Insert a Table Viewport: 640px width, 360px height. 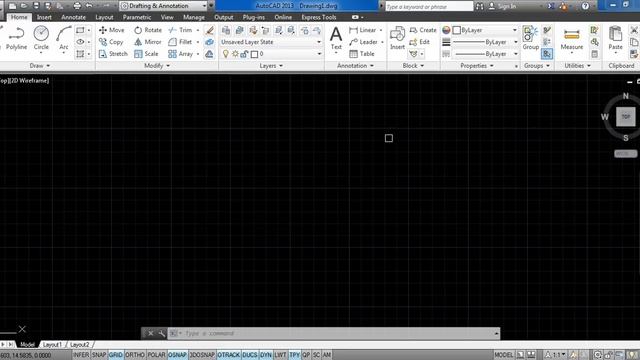pos(362,53)
